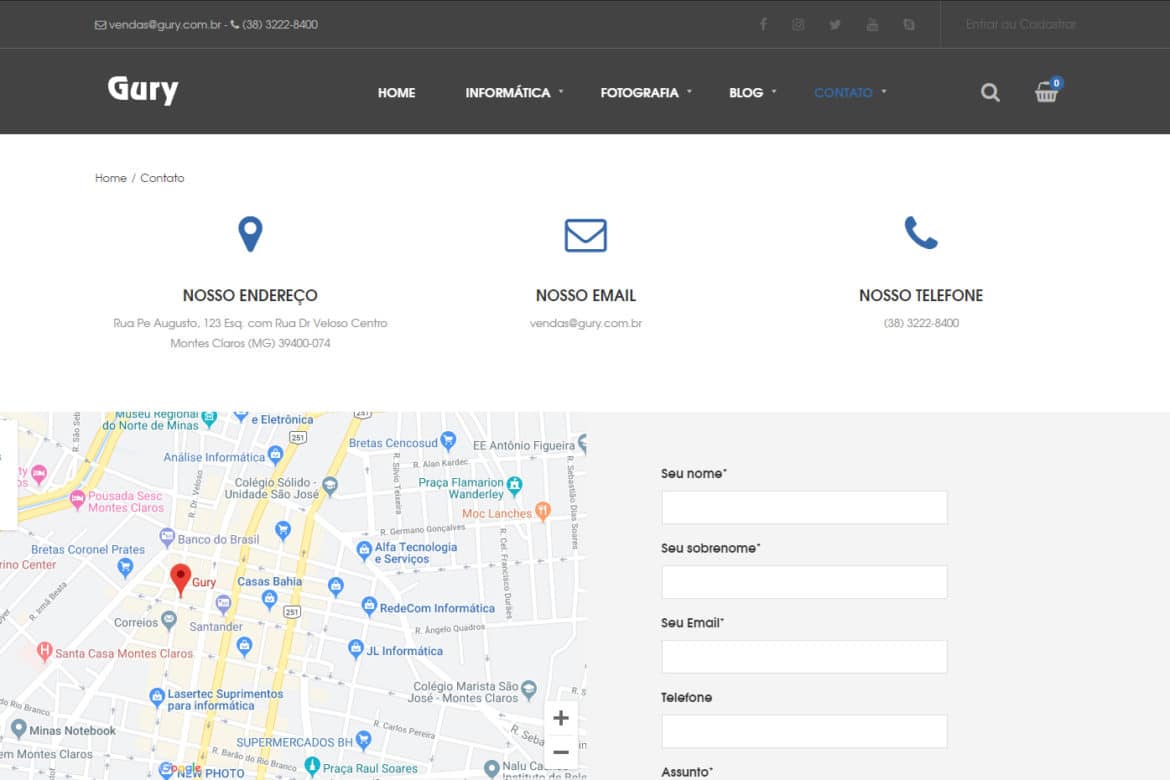
Task: Open the Instagram social link
Action: pos(798,25)
